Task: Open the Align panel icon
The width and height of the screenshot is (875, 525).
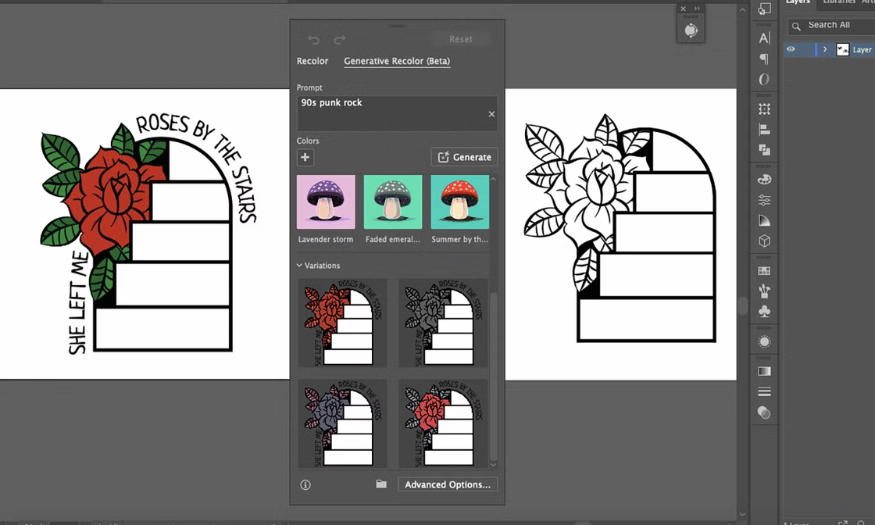Action: click(764, 129)
